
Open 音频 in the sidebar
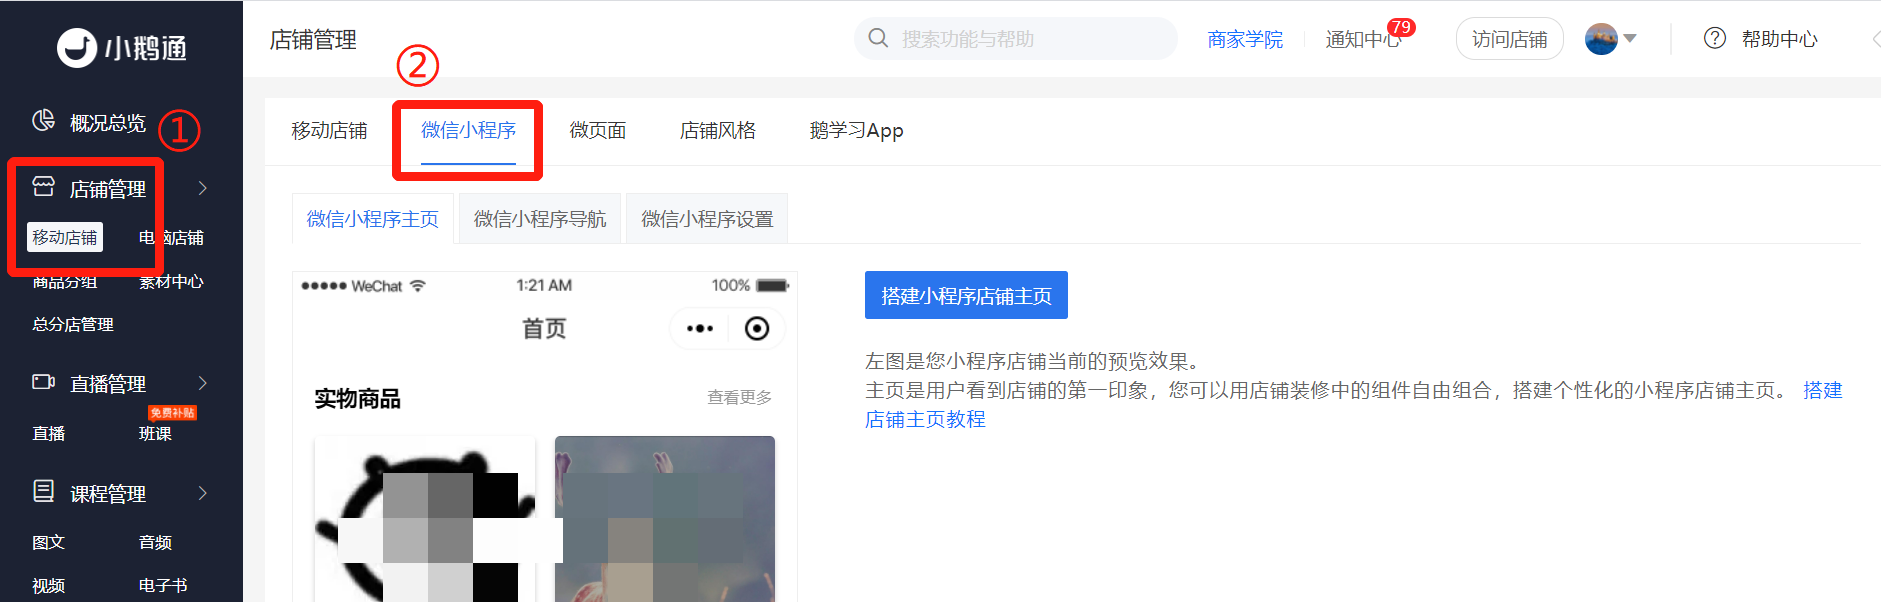[x=155, y=542]
